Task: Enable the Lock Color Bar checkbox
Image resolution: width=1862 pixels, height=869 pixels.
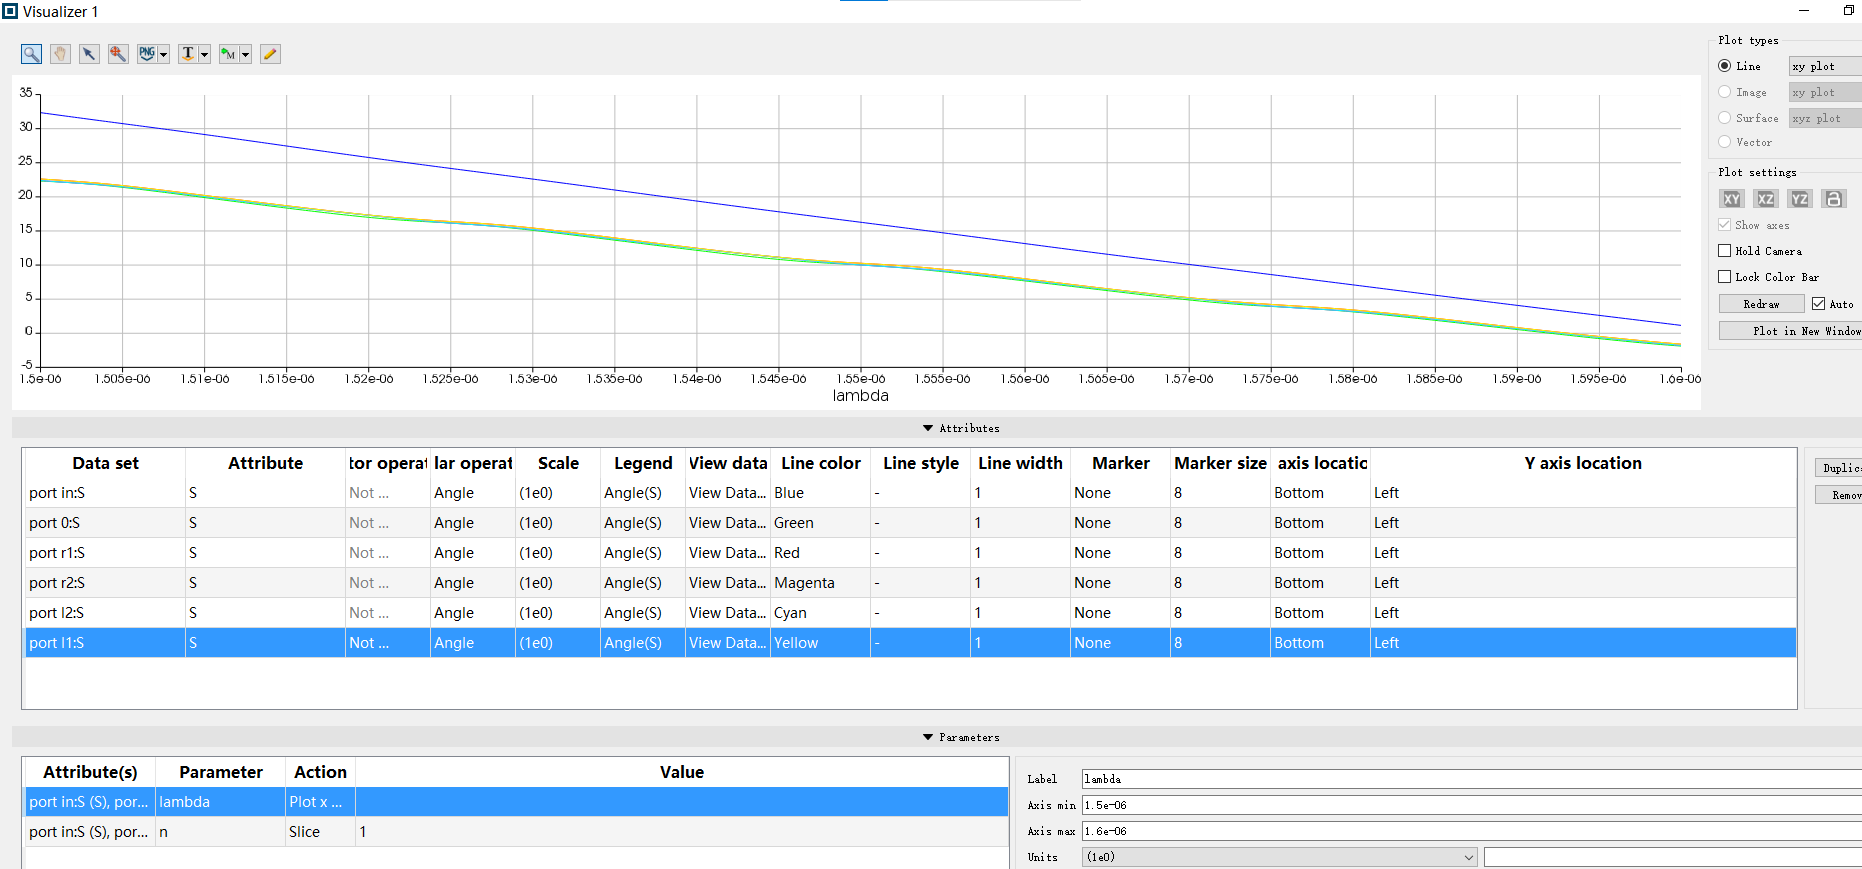Action: pyautogui.click(x=1725, y=277)
